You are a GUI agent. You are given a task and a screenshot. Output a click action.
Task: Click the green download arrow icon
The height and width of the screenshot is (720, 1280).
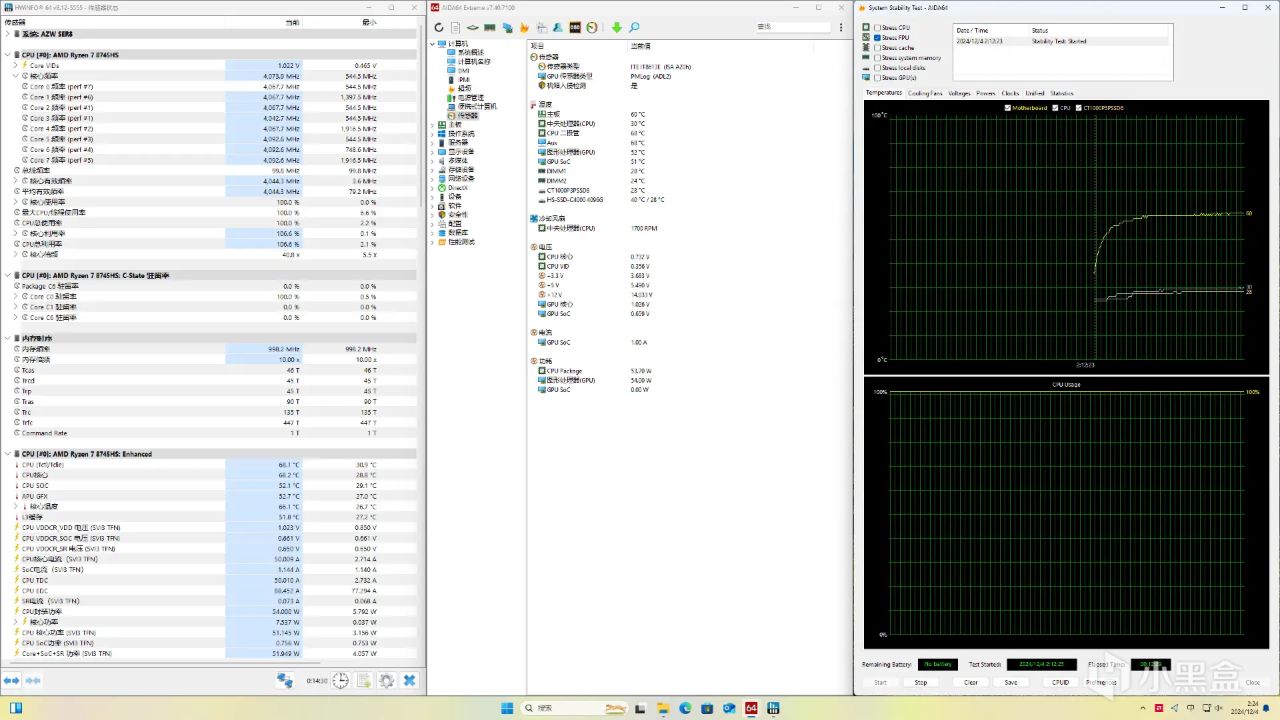coord(617,27)
